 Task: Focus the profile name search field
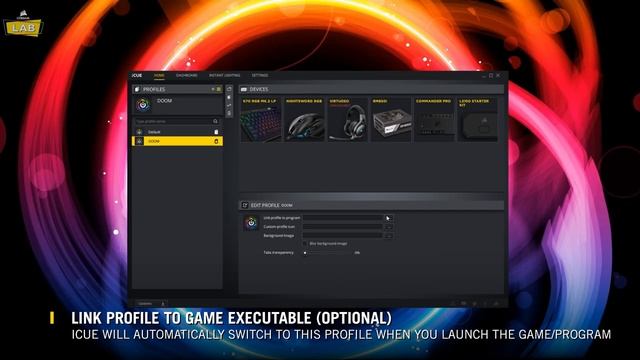177,121
